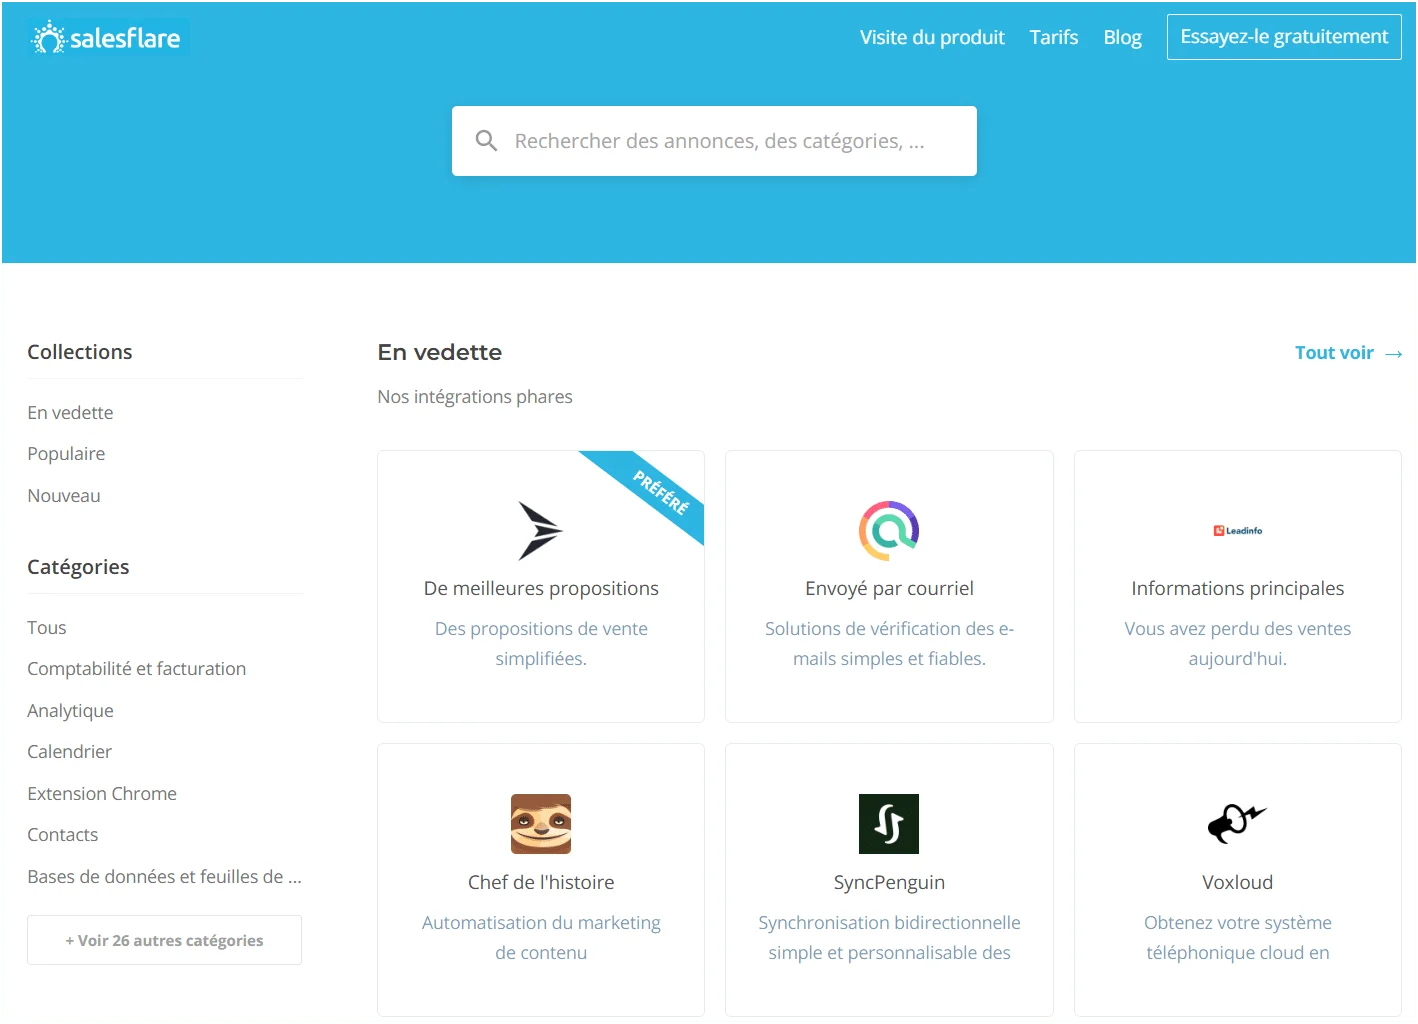
Task: Click the Envoyé par courriel colorful logo
Action: (889, 530)
